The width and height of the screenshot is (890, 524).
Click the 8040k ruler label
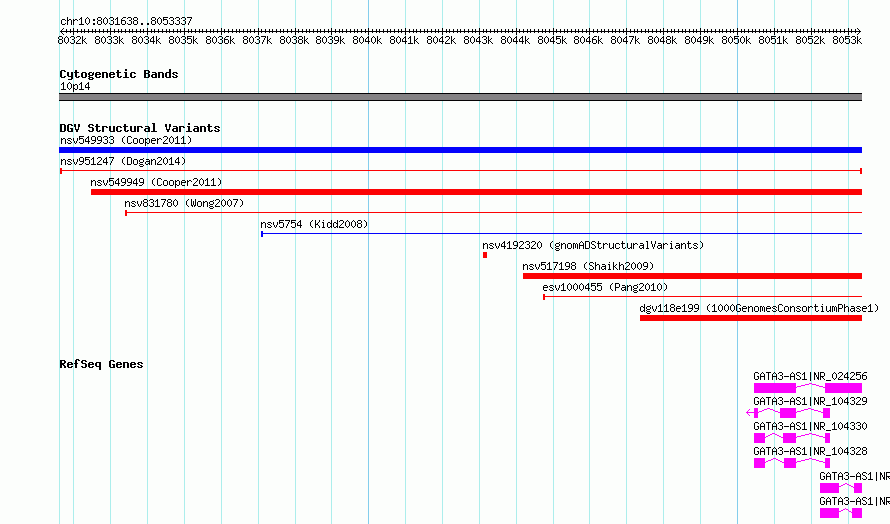pyautogui.click(x=367, y=40)
